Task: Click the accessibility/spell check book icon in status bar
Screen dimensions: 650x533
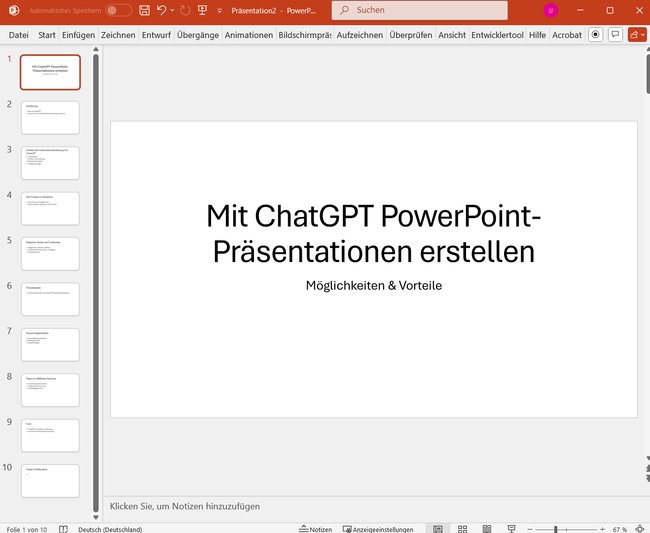Action: [63, 529]
